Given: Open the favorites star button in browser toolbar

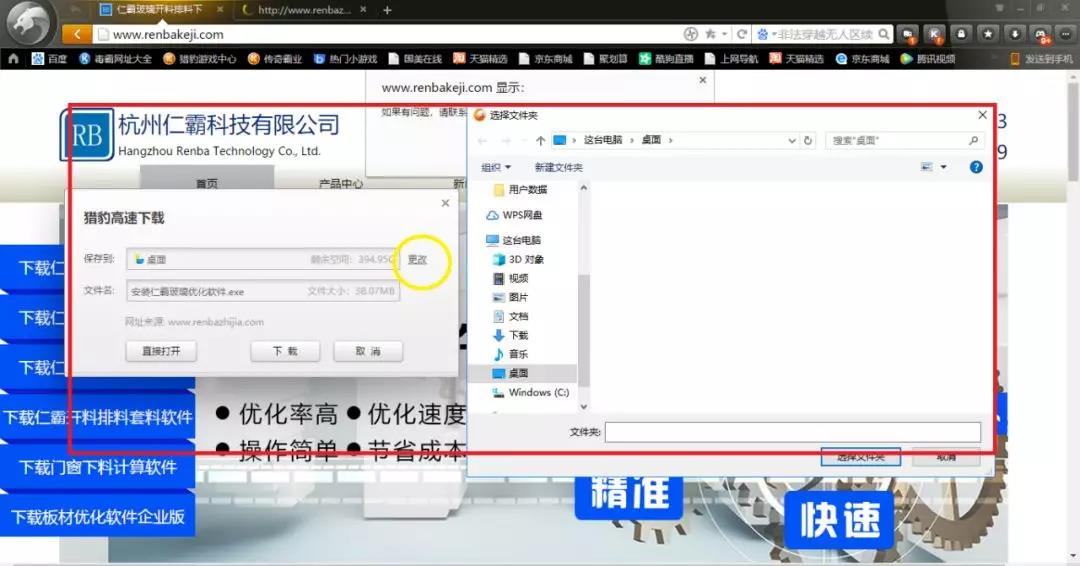Looking at the screenshot, I should point(988,34).
